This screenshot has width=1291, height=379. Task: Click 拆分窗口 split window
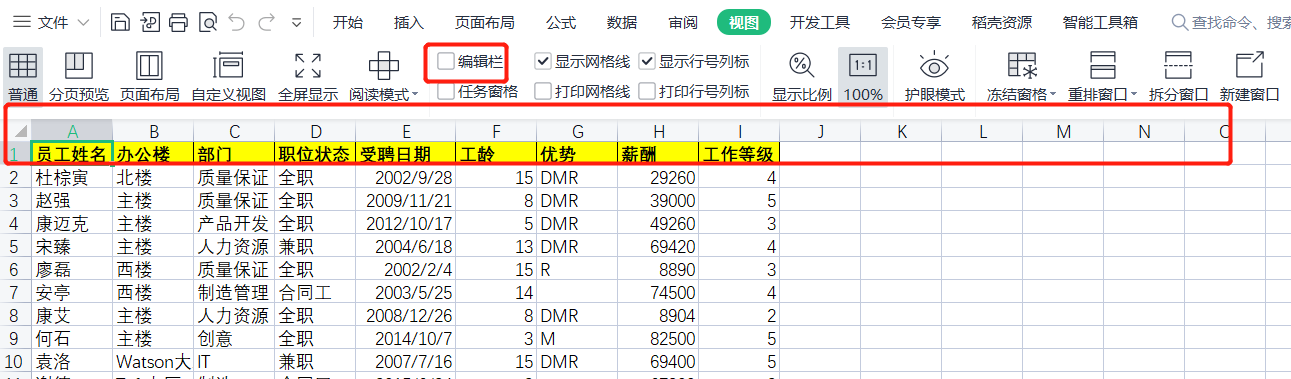tap(1178, 76)
